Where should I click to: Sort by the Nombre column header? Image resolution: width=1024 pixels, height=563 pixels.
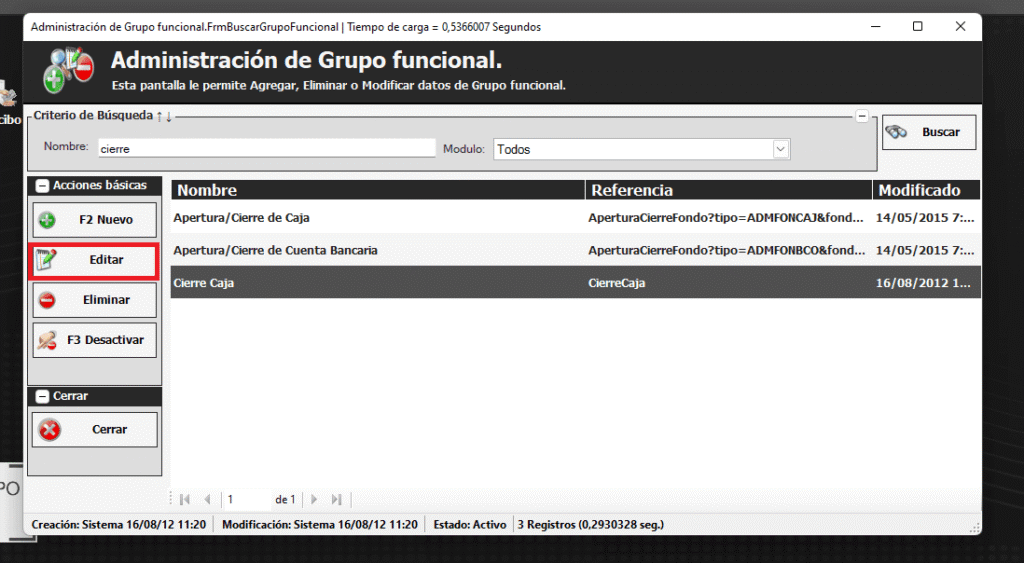click(x=377, y=190)
